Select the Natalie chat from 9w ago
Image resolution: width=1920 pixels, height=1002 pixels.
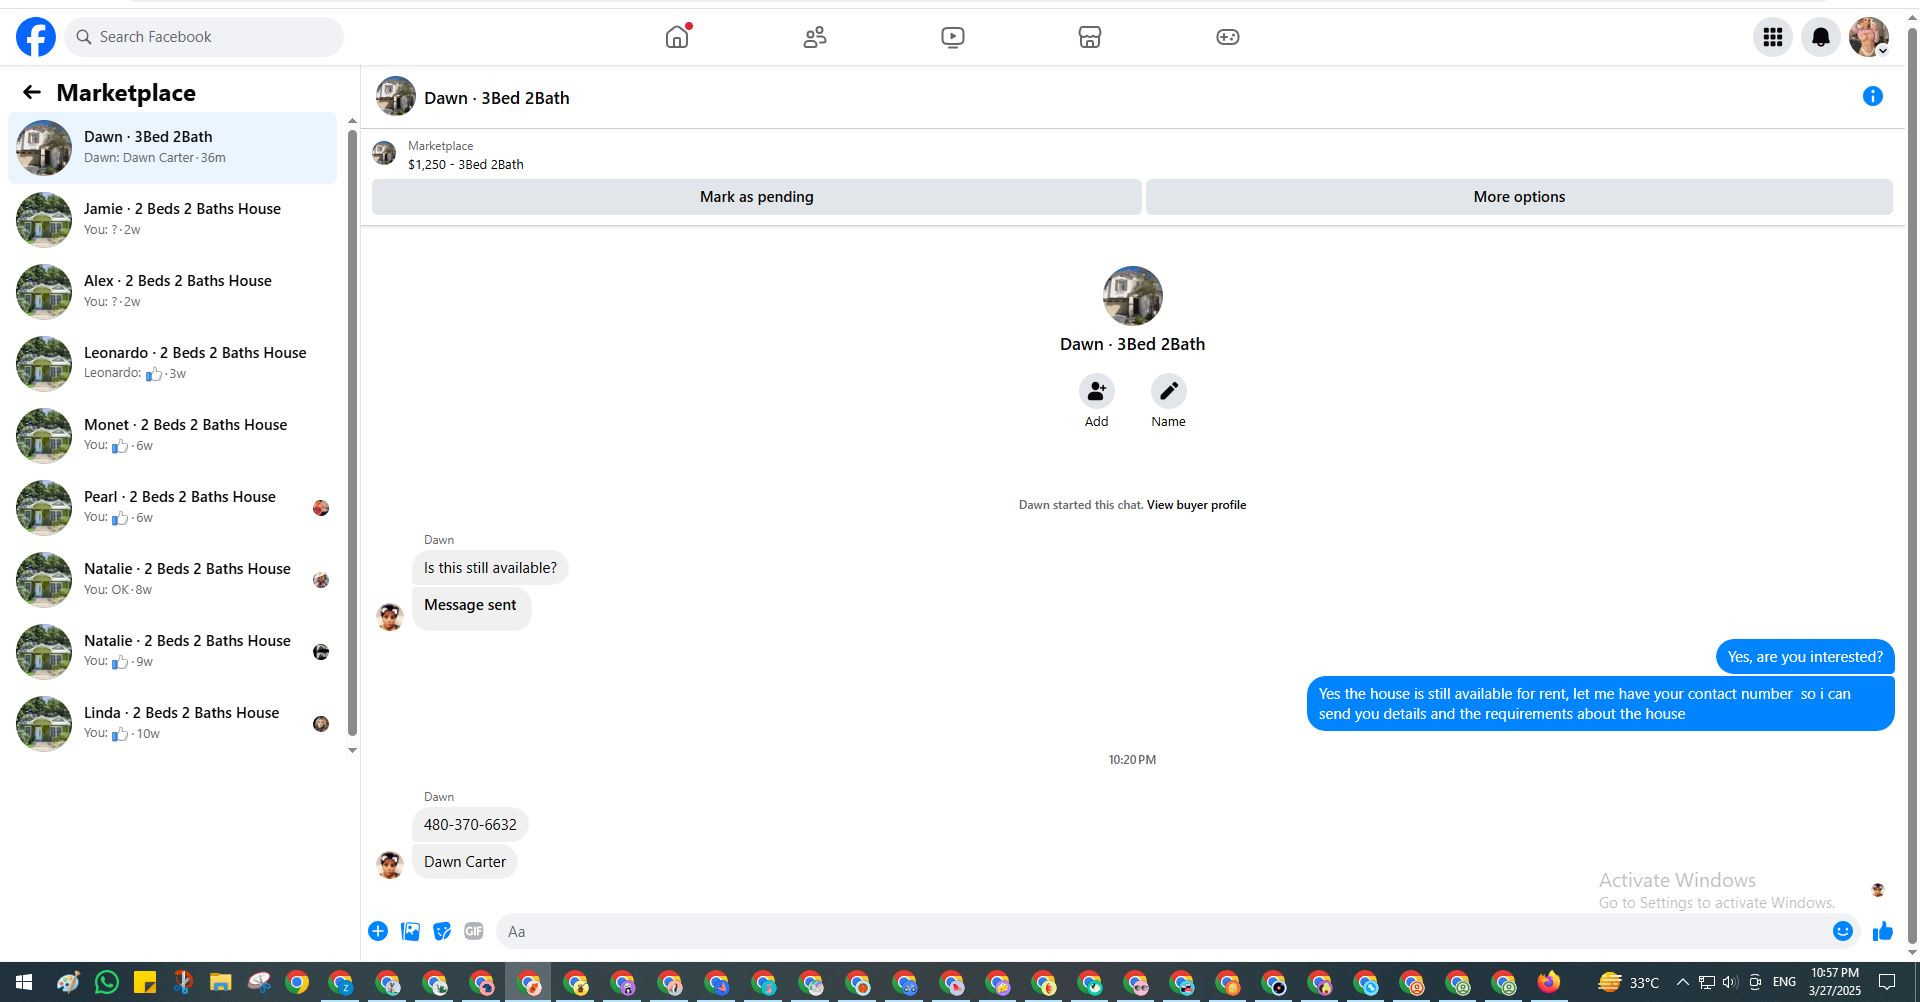tap(172, 652)
